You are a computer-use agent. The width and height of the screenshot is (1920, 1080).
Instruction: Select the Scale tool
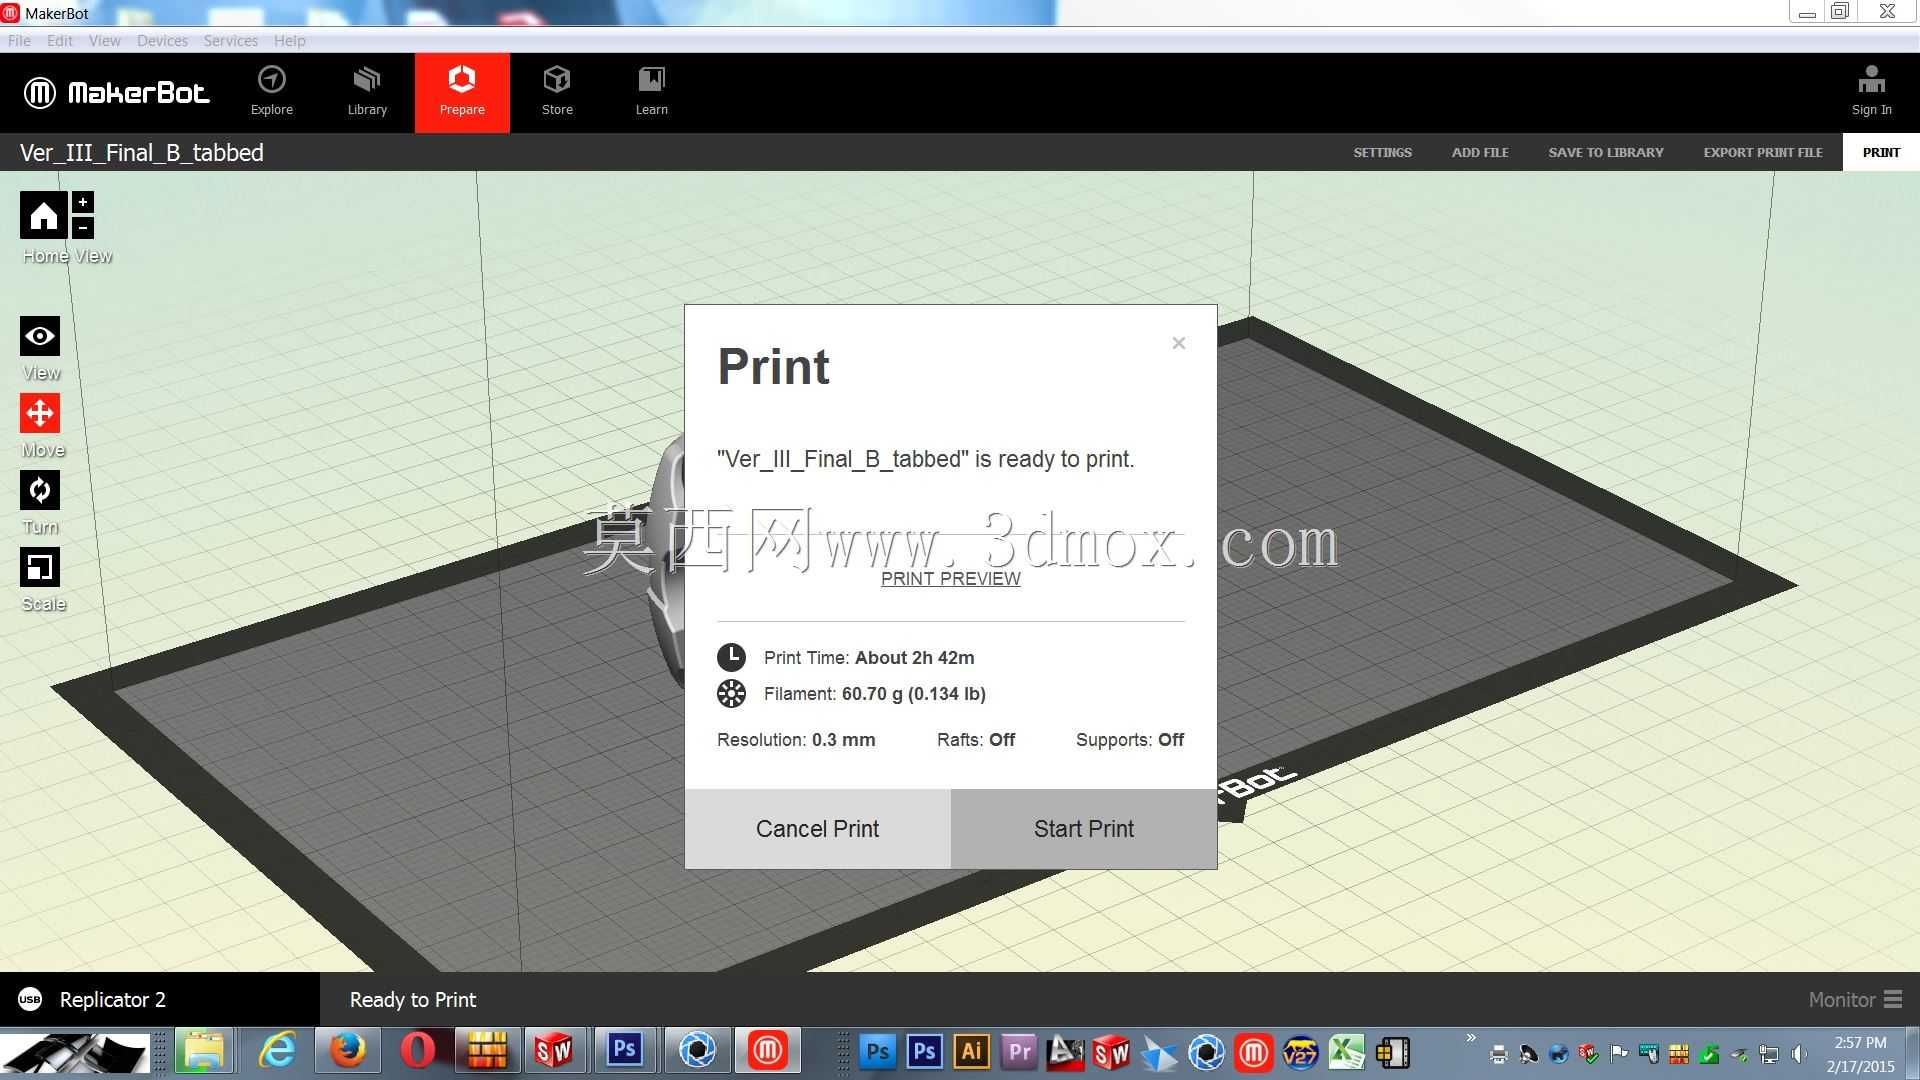pos(40,567)
